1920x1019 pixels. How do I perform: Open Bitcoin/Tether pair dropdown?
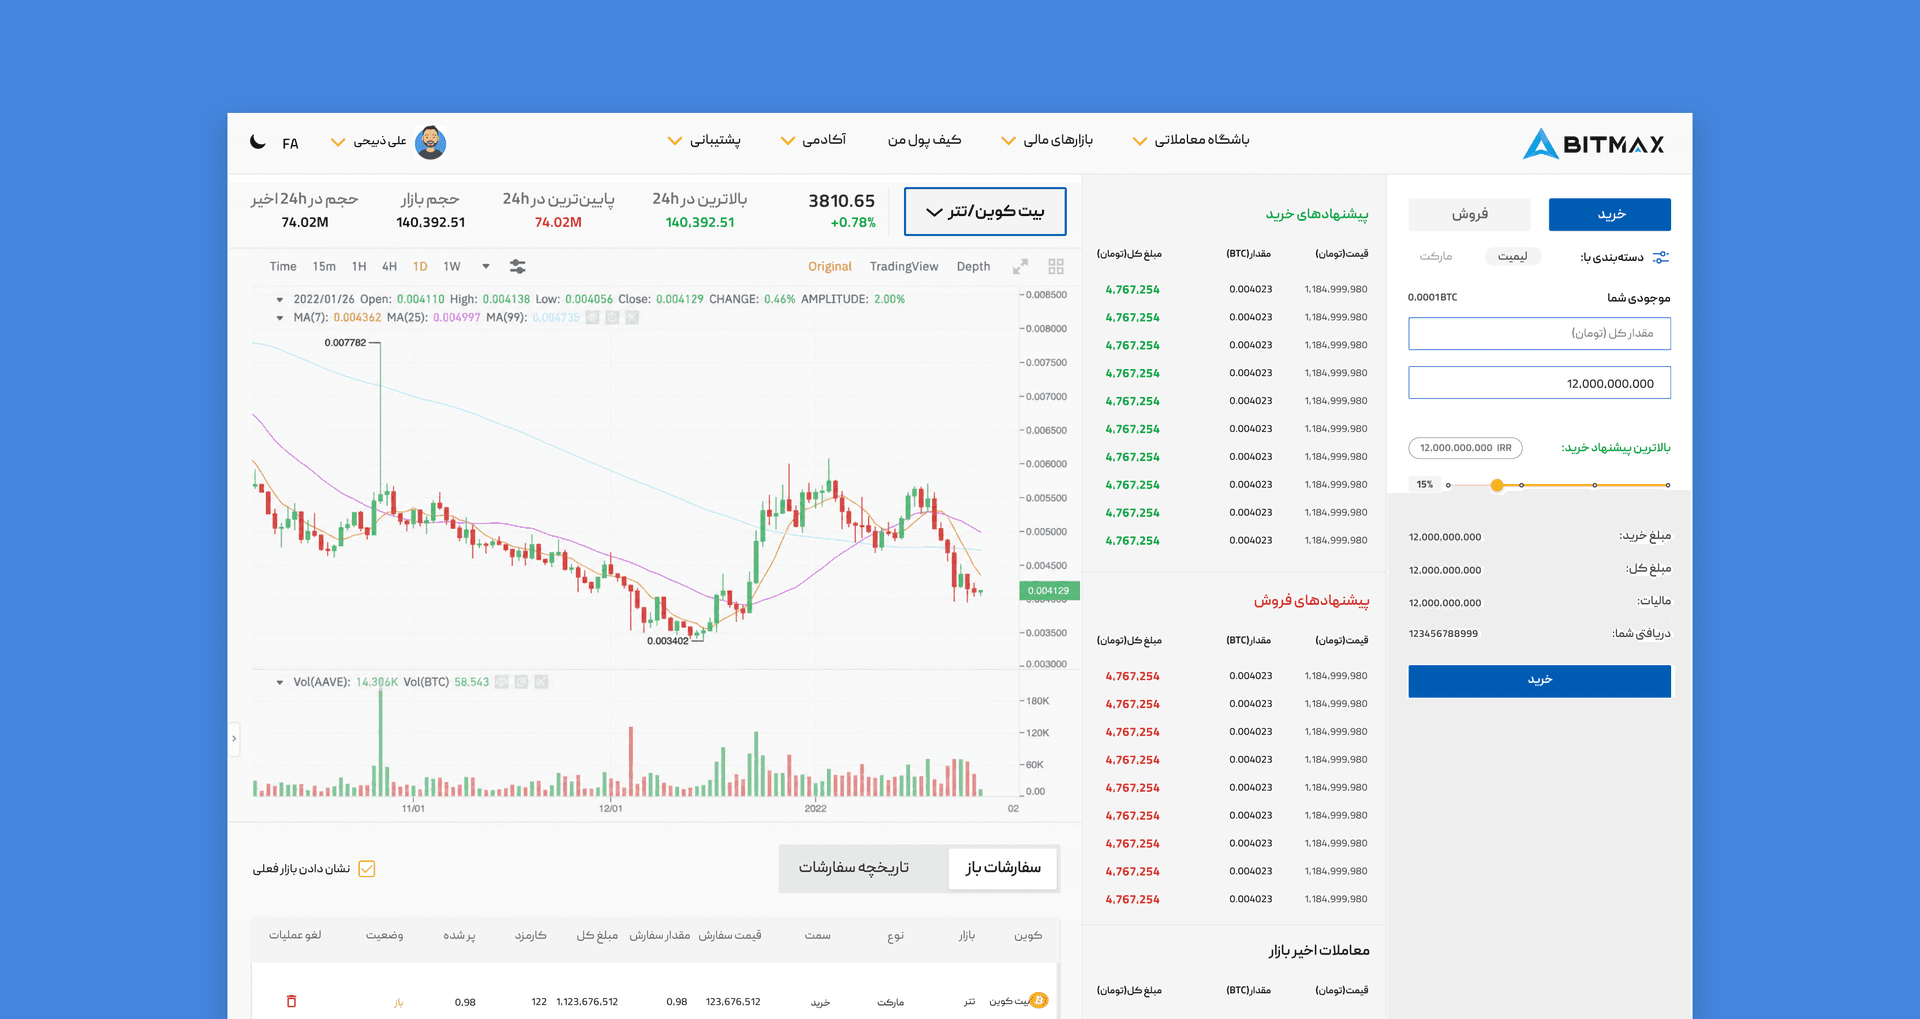985,211
